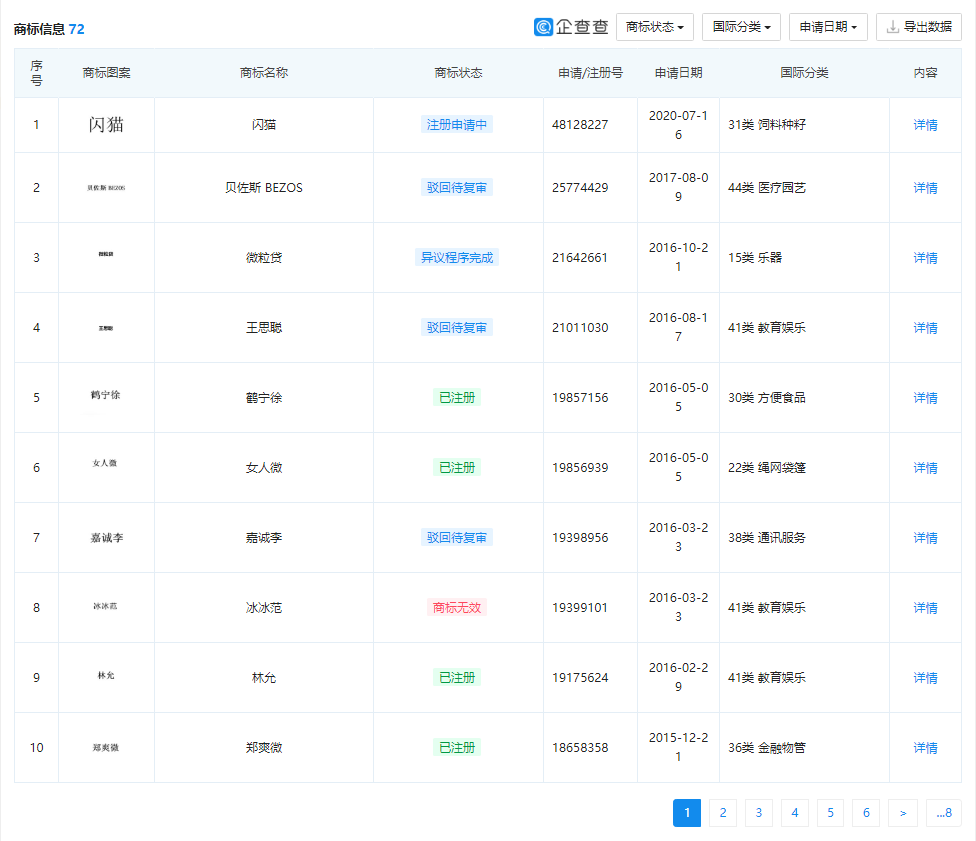Click registration number 18658358

(x=580, y=748)
